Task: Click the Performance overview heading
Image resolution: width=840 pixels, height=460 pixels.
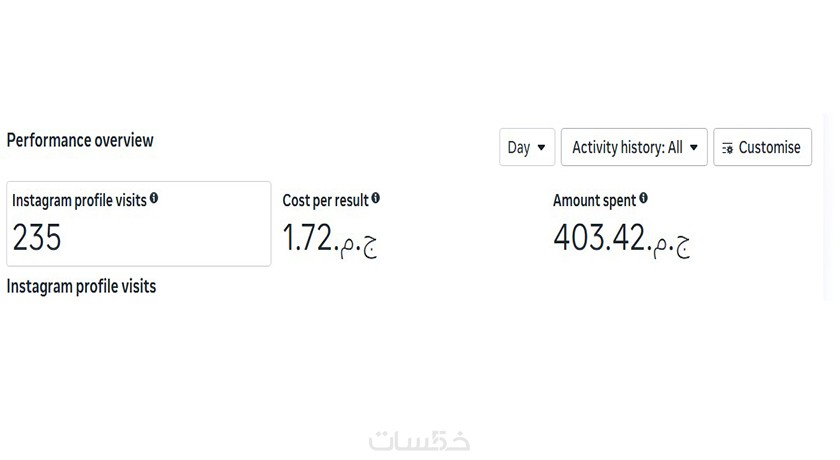Action: pyautogui.click(x=80, y=140)
